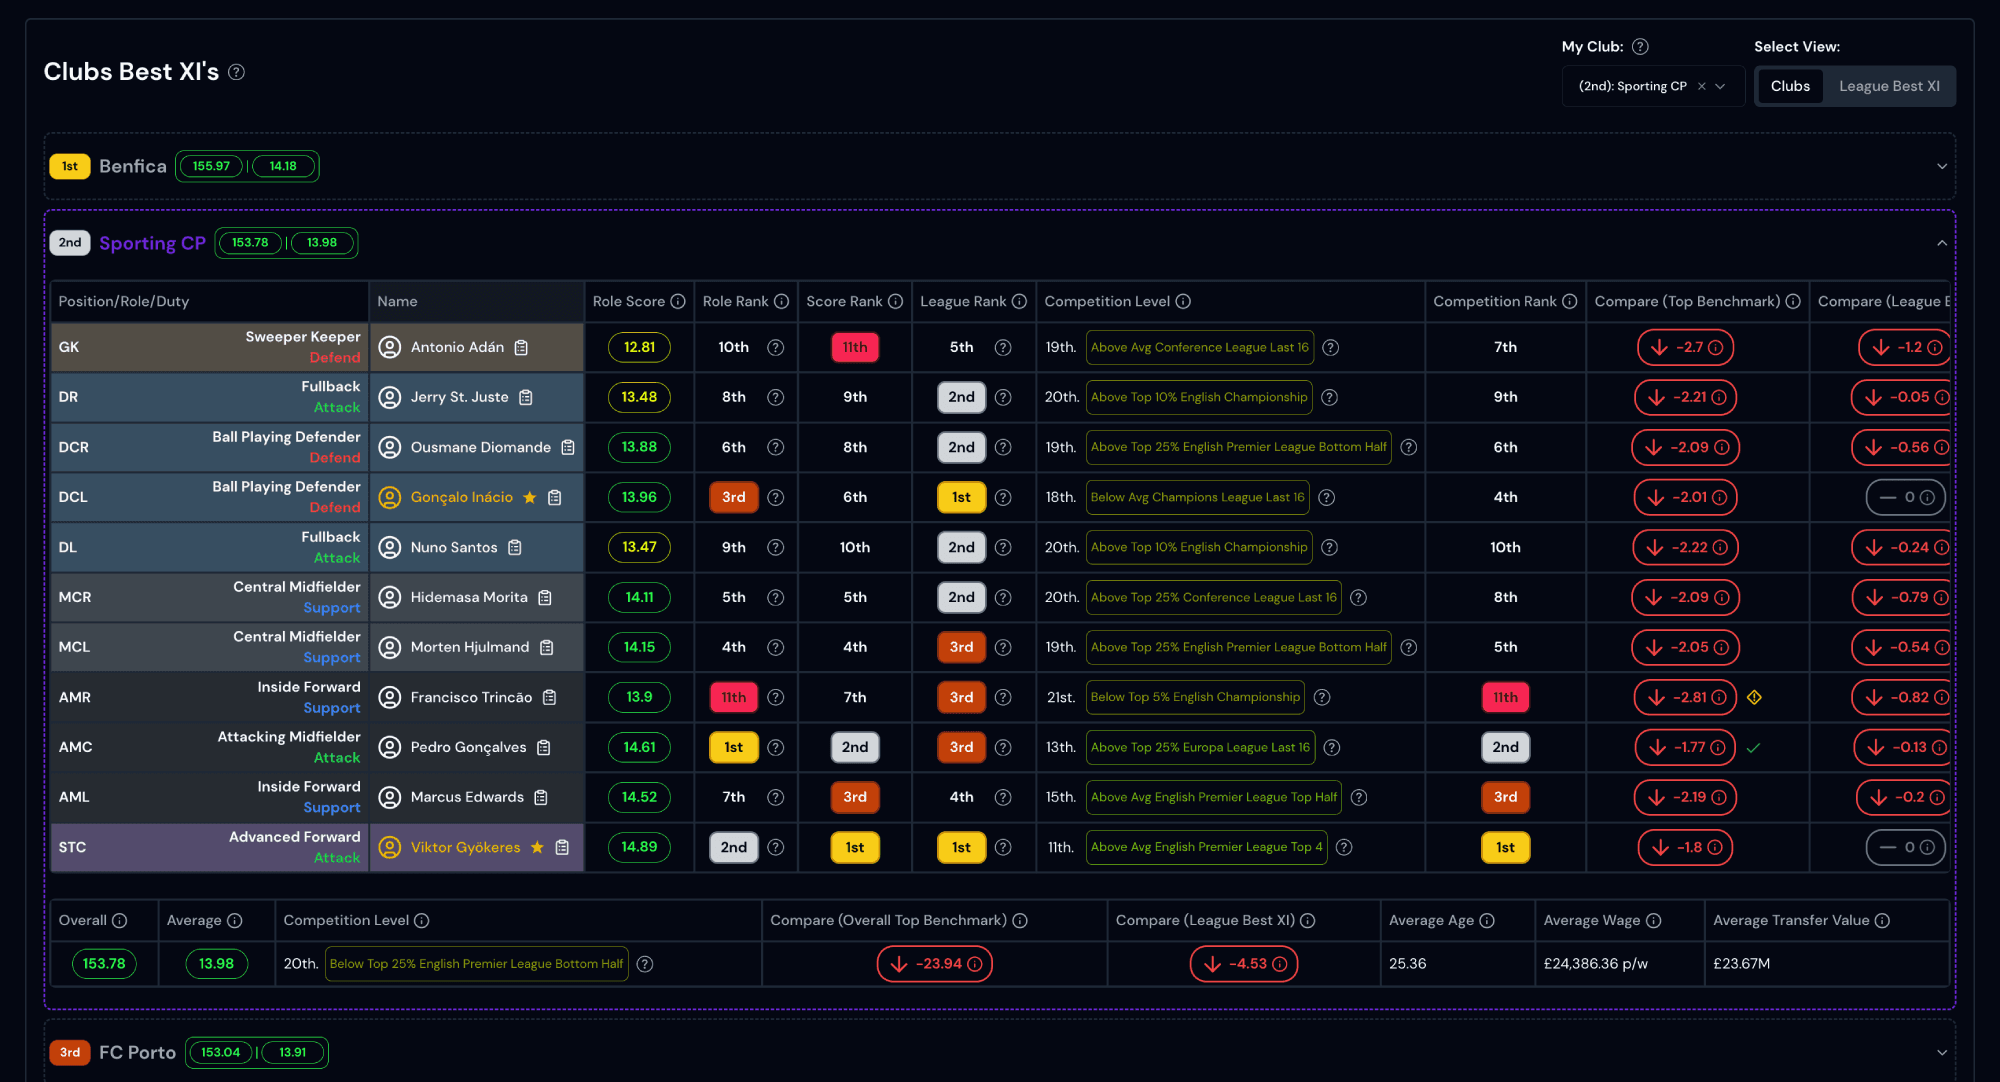This screenshot has width=2000, height=1082.
Task: Show Average summary info icon
Action: pyautogui.click(x=234, y=920)
